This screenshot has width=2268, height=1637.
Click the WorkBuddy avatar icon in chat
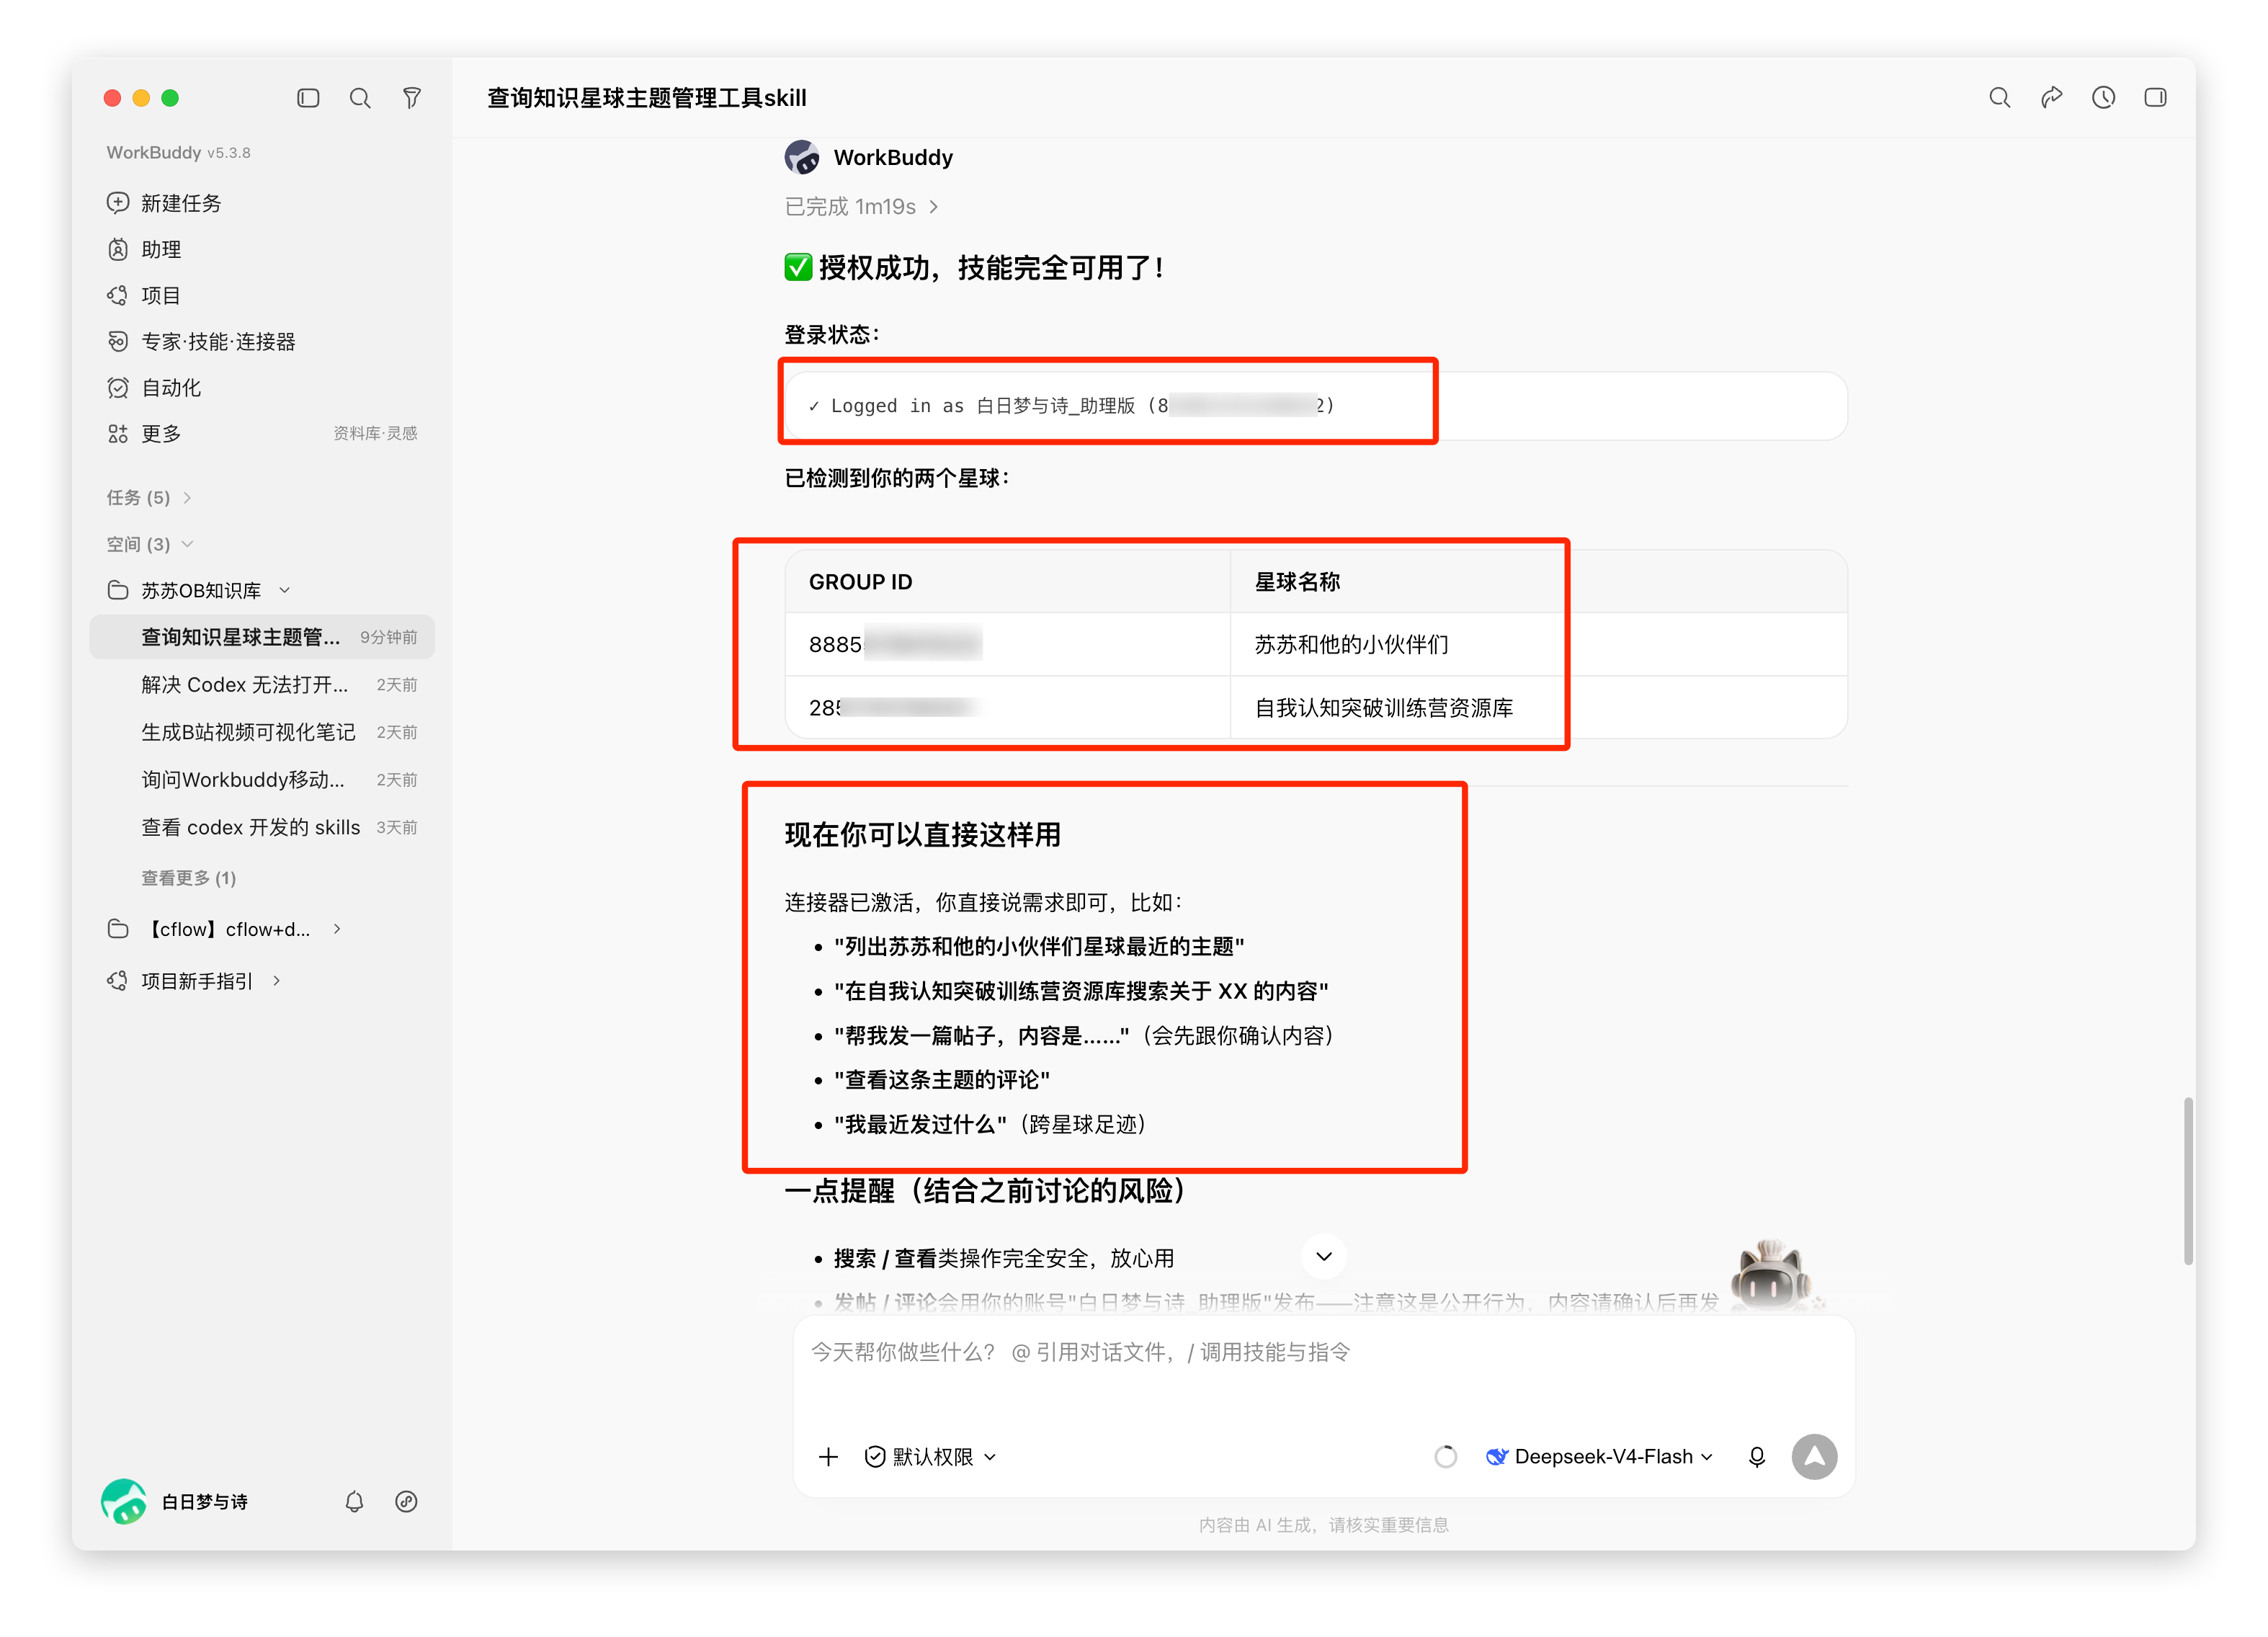pyautogui.click(x=802, y=157)
